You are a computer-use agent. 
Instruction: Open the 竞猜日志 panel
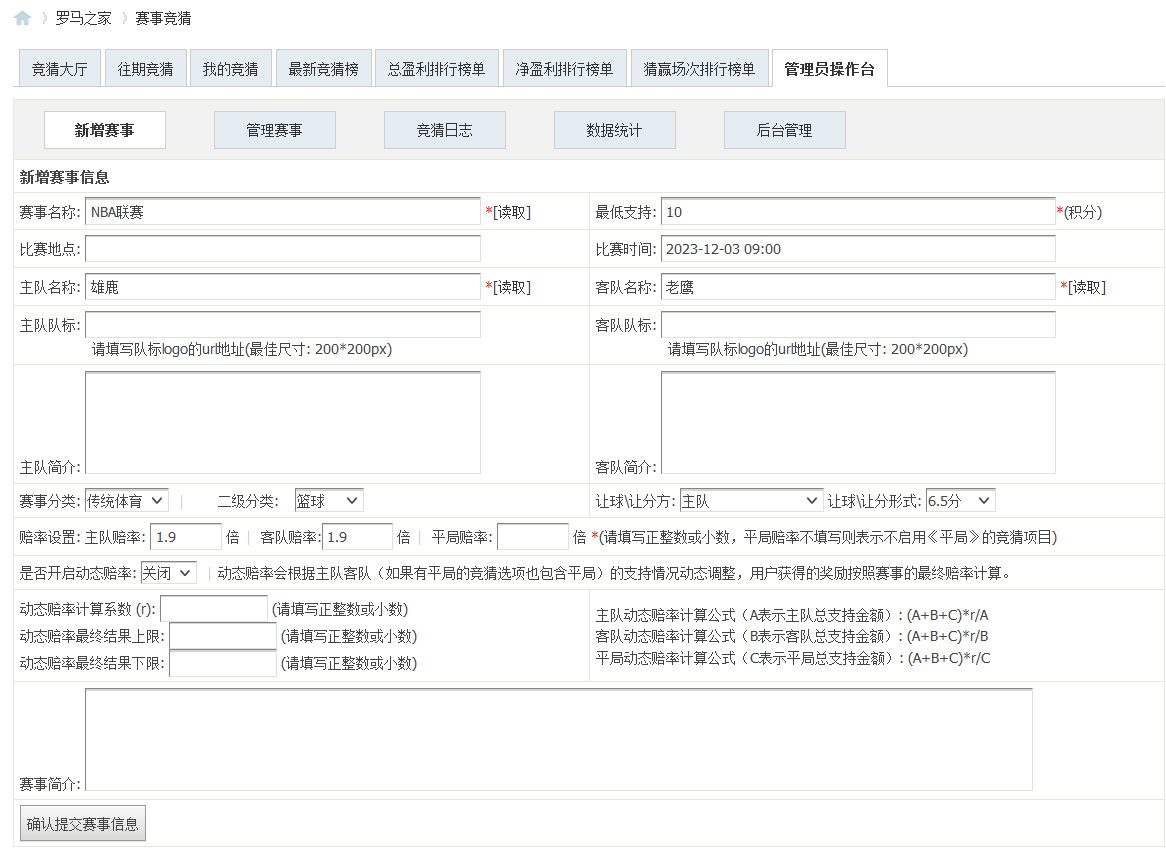[x=444, y=129]
